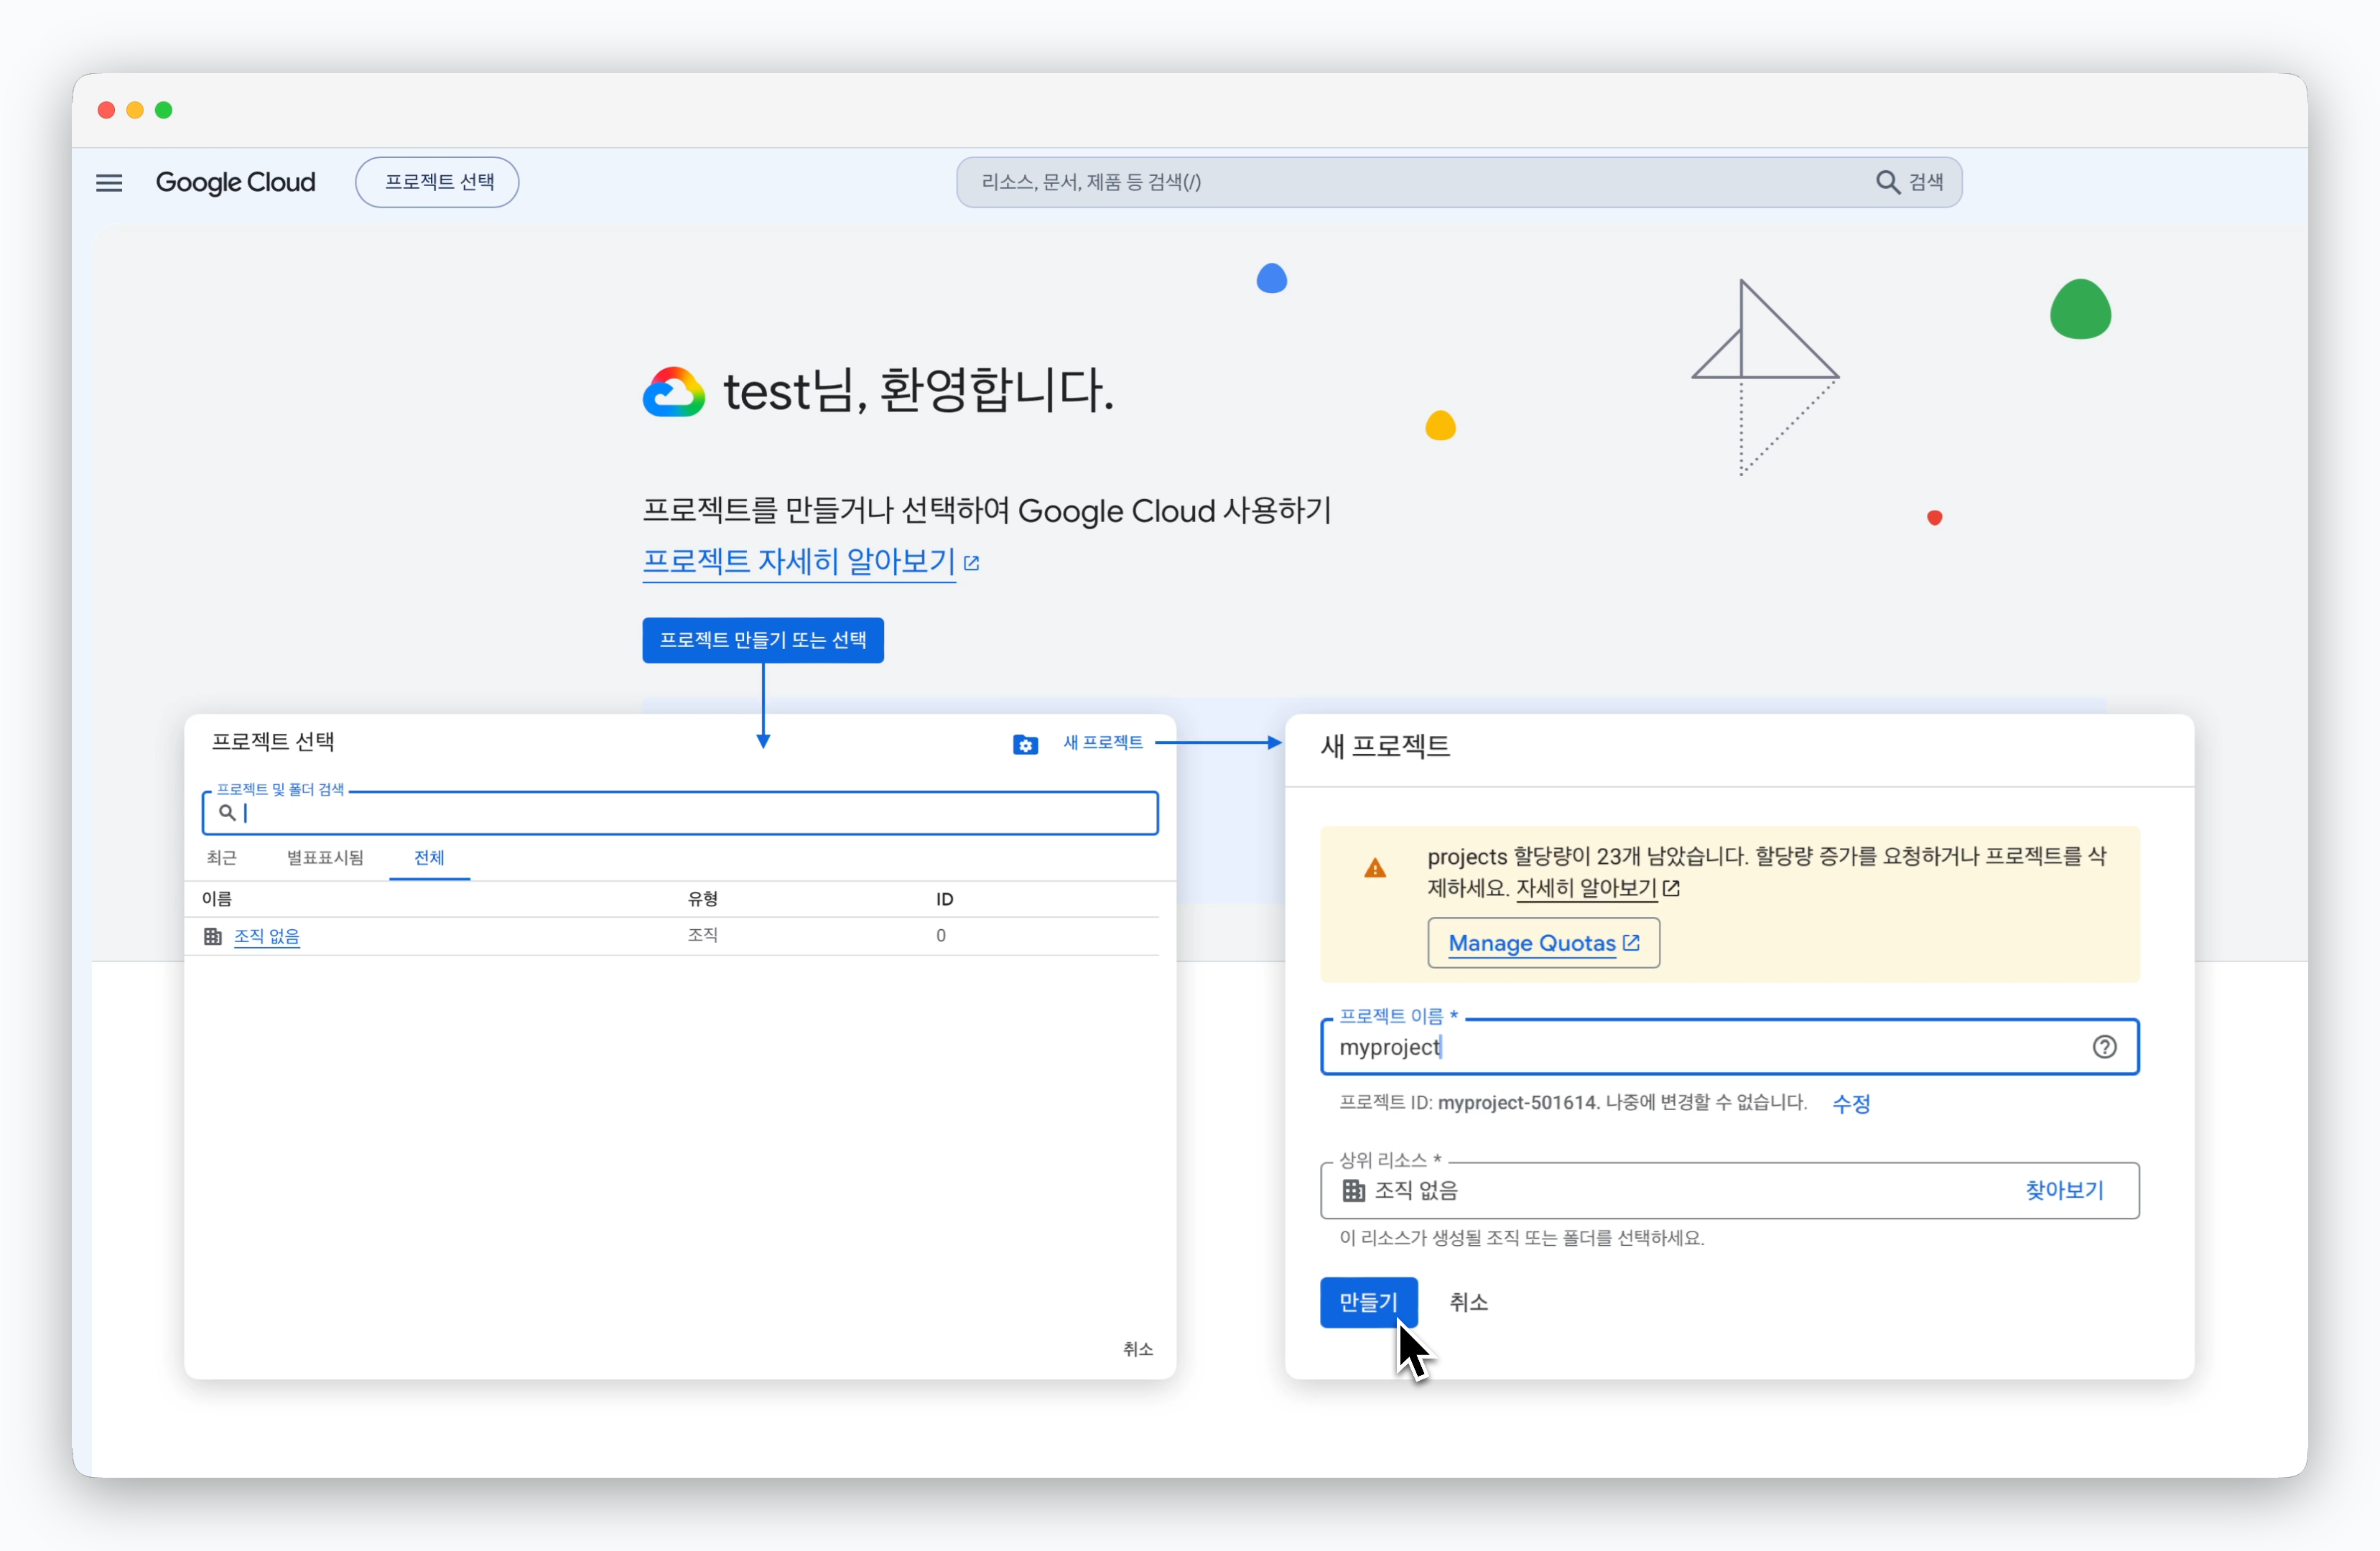The width and height of the screenshot is (2380, 1551).
Task: Click the 이름 column header
Action: click(x=217, y=899)
